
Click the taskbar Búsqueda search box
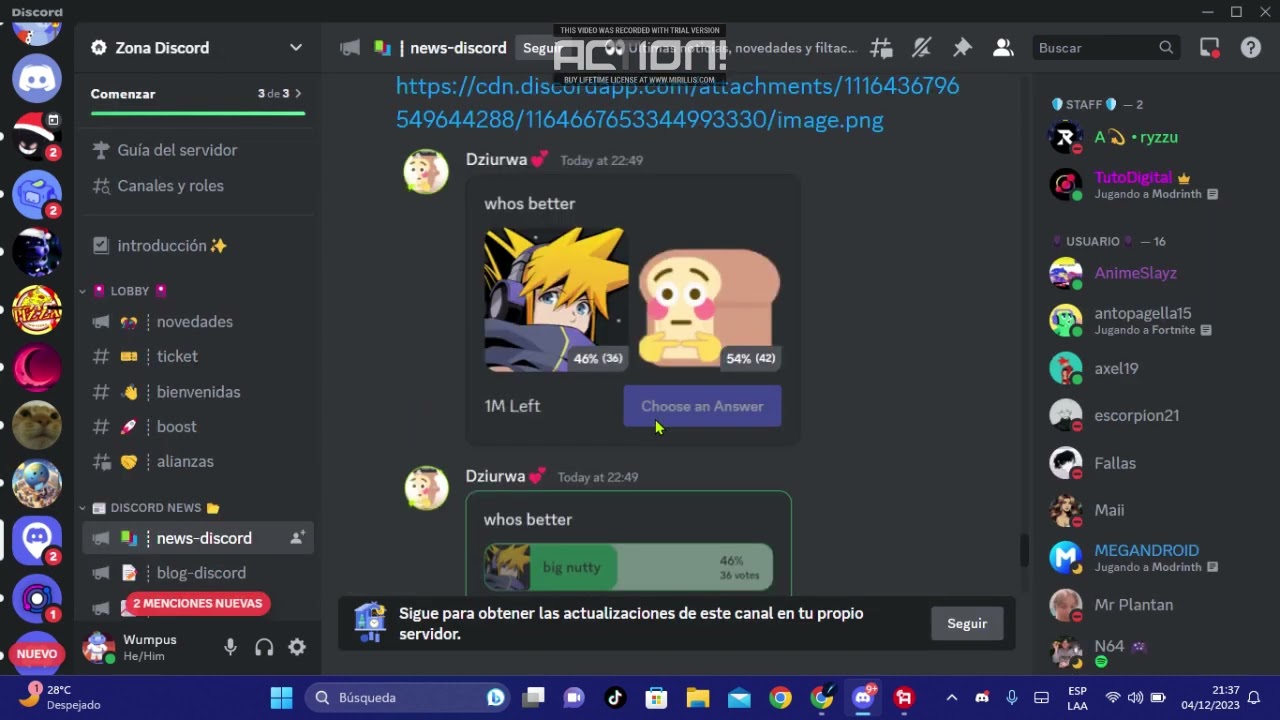(x=408, y=698)
